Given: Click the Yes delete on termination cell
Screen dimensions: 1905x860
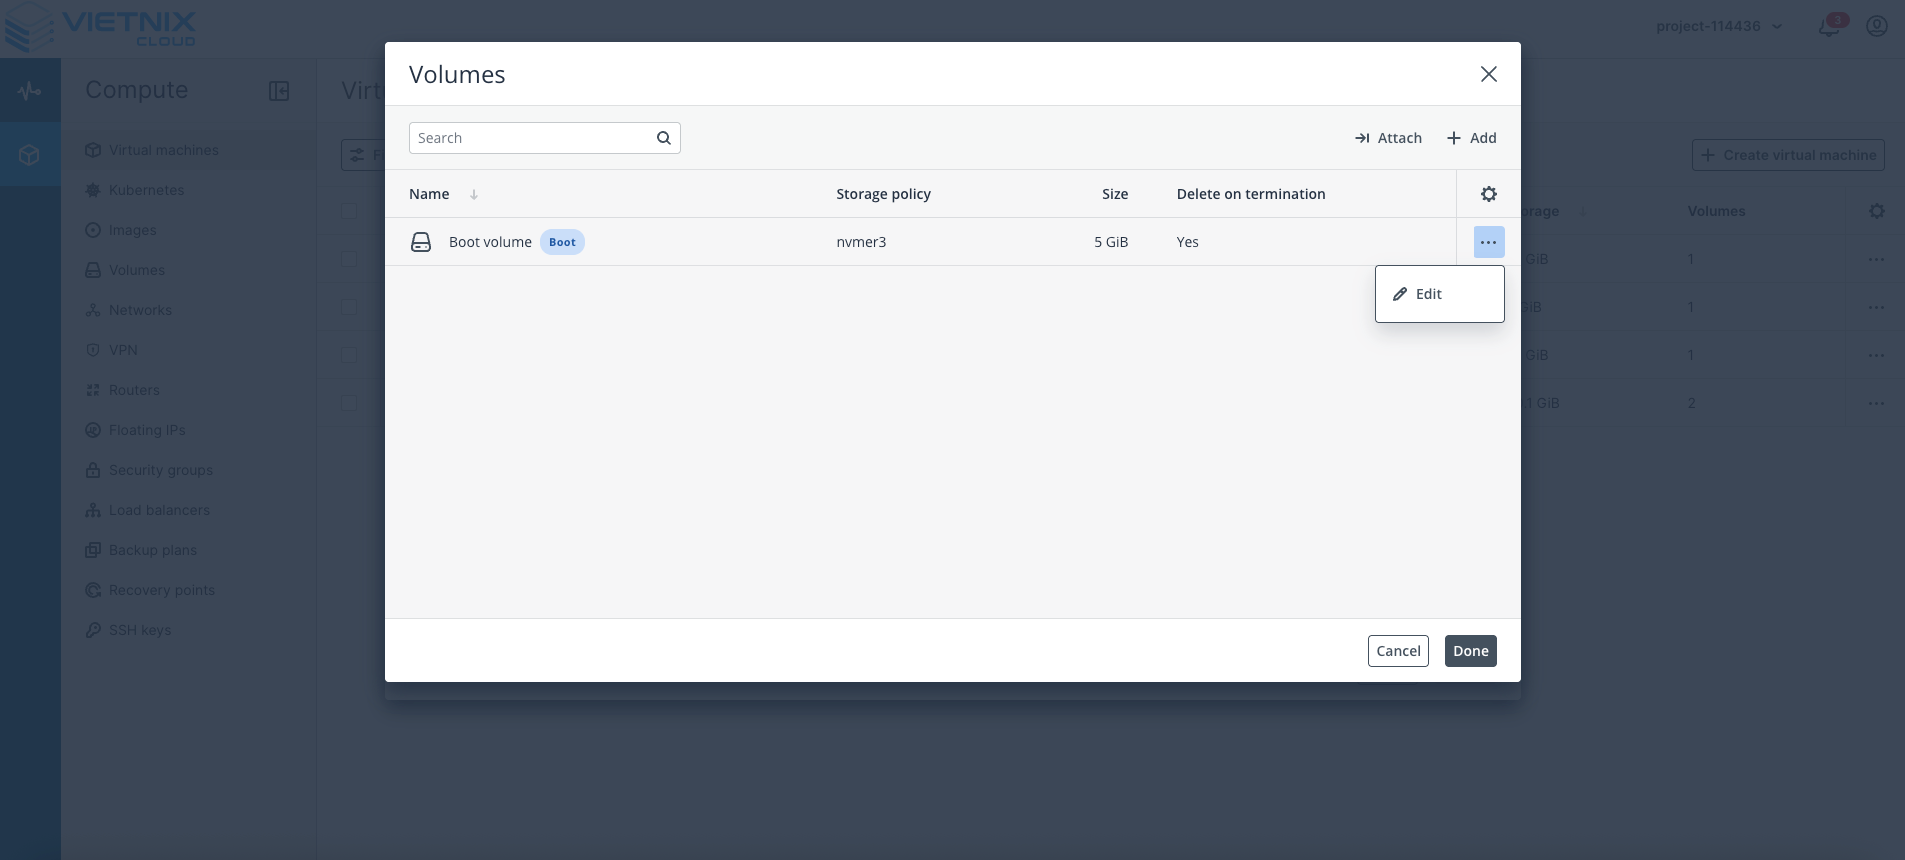Looking at the screenshot, I should (x=1187, y=242).
